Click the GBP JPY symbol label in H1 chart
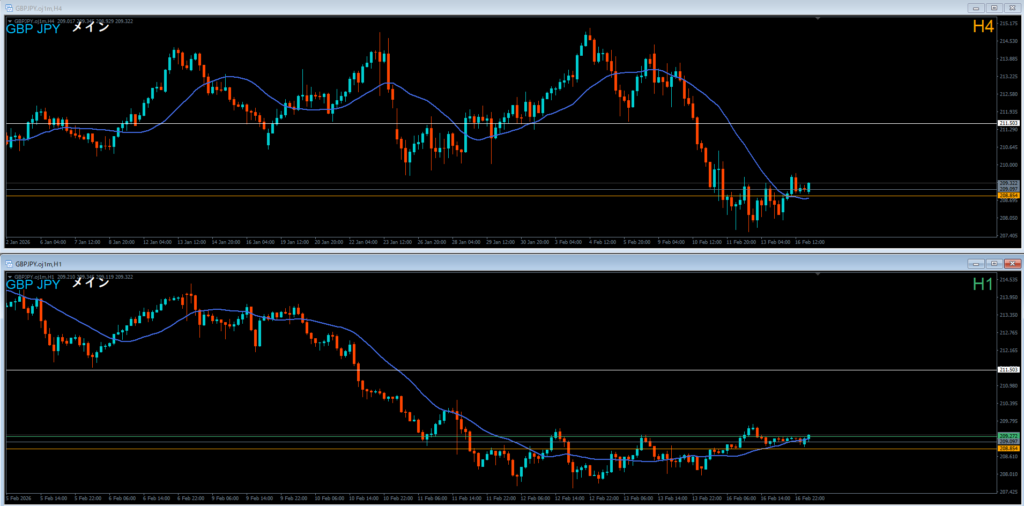Image resolution: width=1024 pixels, height=506 pixels. 33,284
